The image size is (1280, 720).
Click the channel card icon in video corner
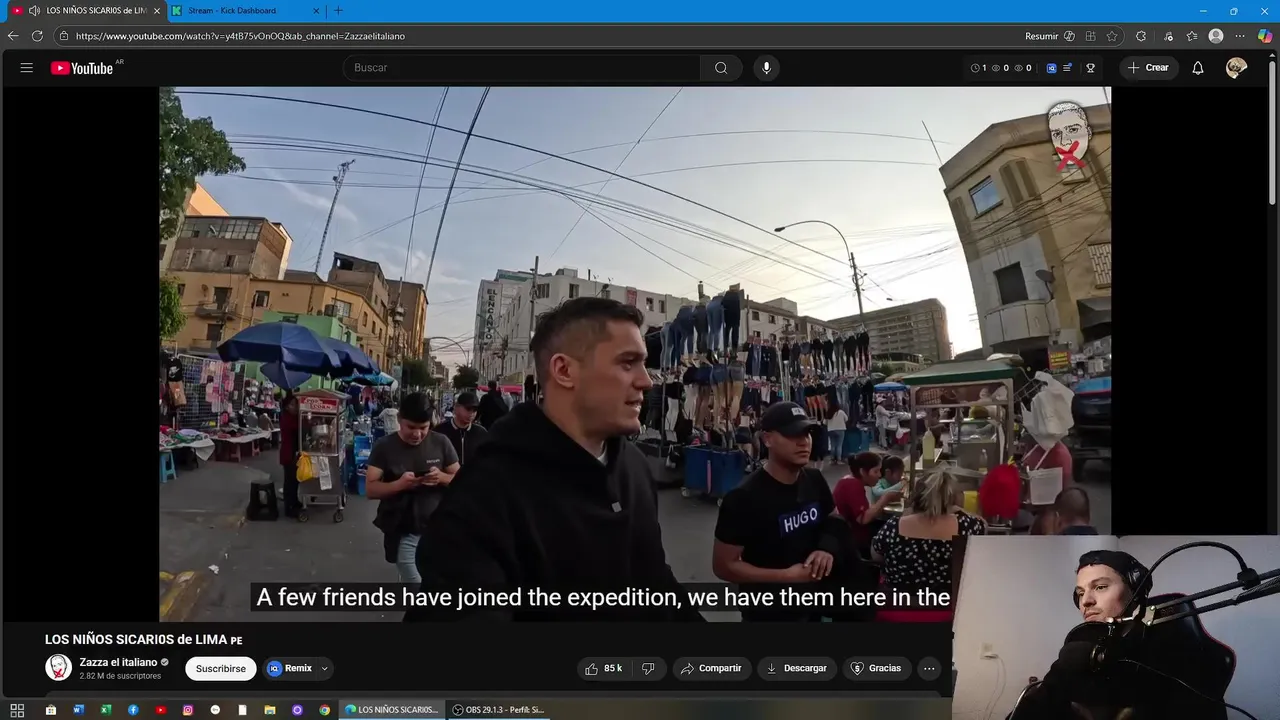point(1069,136)
